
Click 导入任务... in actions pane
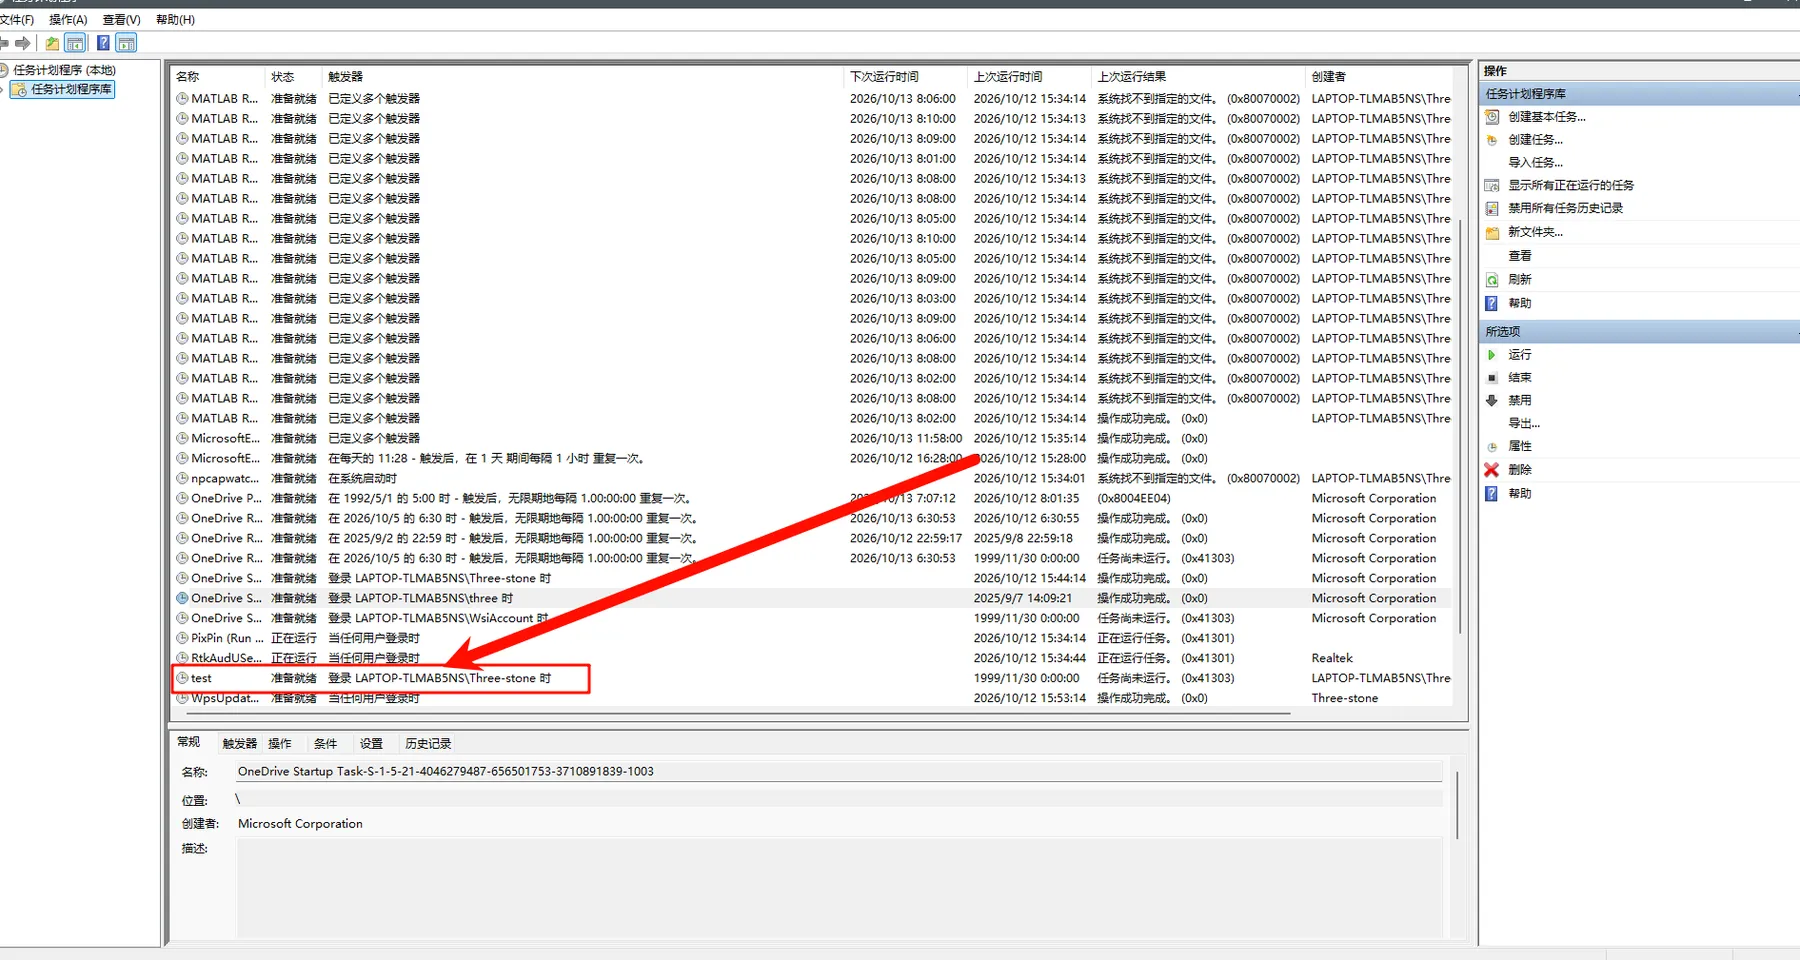(x=1535, y=163)
